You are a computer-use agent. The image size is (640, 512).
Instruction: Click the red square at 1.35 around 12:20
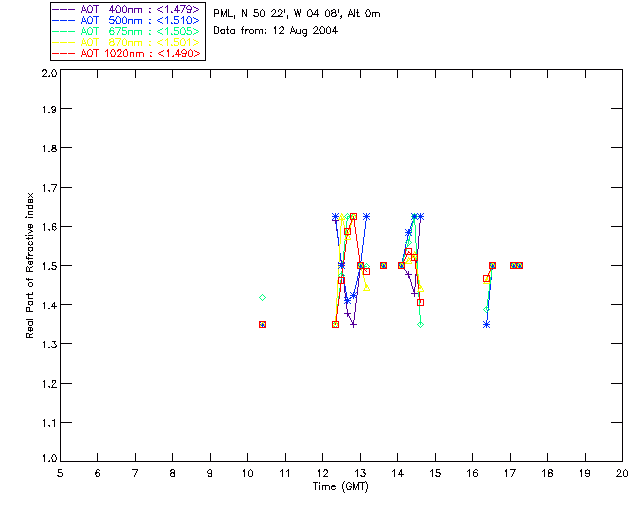click(x=336, y=325)
